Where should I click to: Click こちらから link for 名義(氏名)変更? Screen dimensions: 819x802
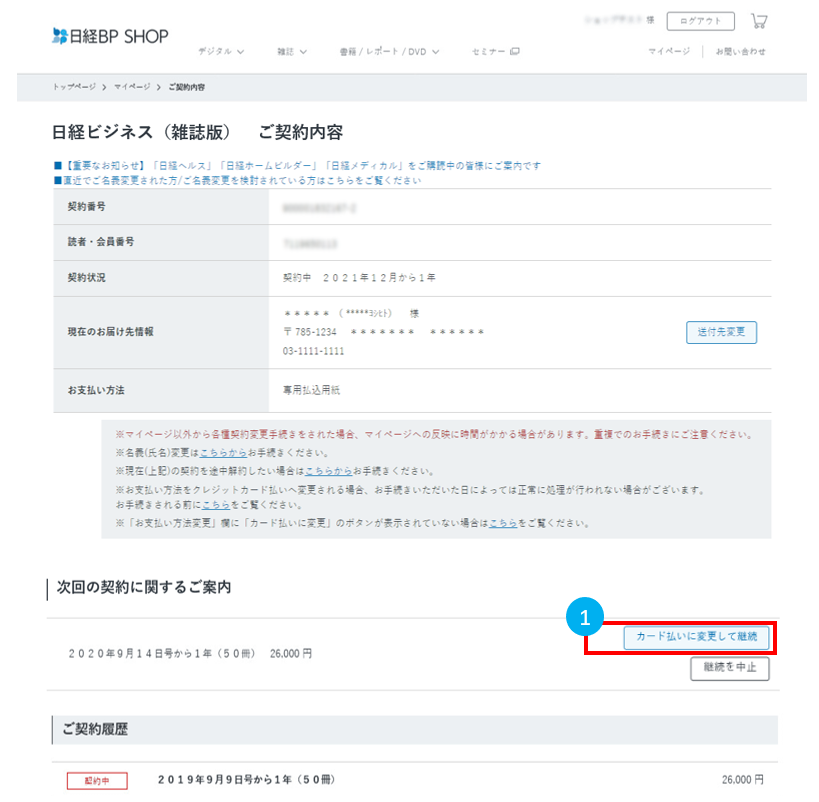coord(224,452)
